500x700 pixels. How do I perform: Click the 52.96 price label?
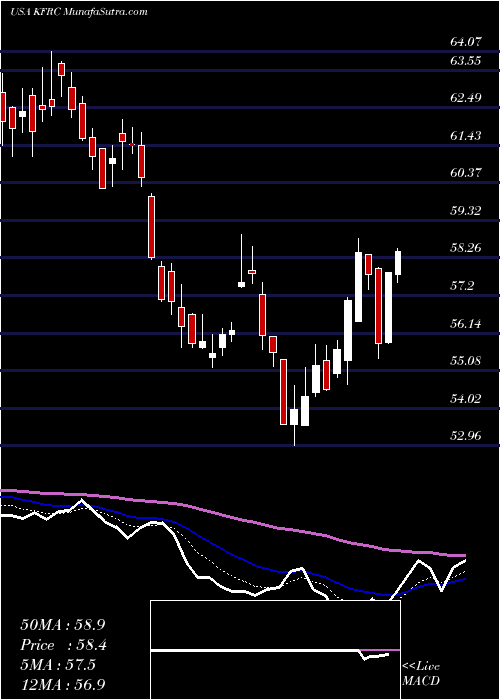(466, 436)
